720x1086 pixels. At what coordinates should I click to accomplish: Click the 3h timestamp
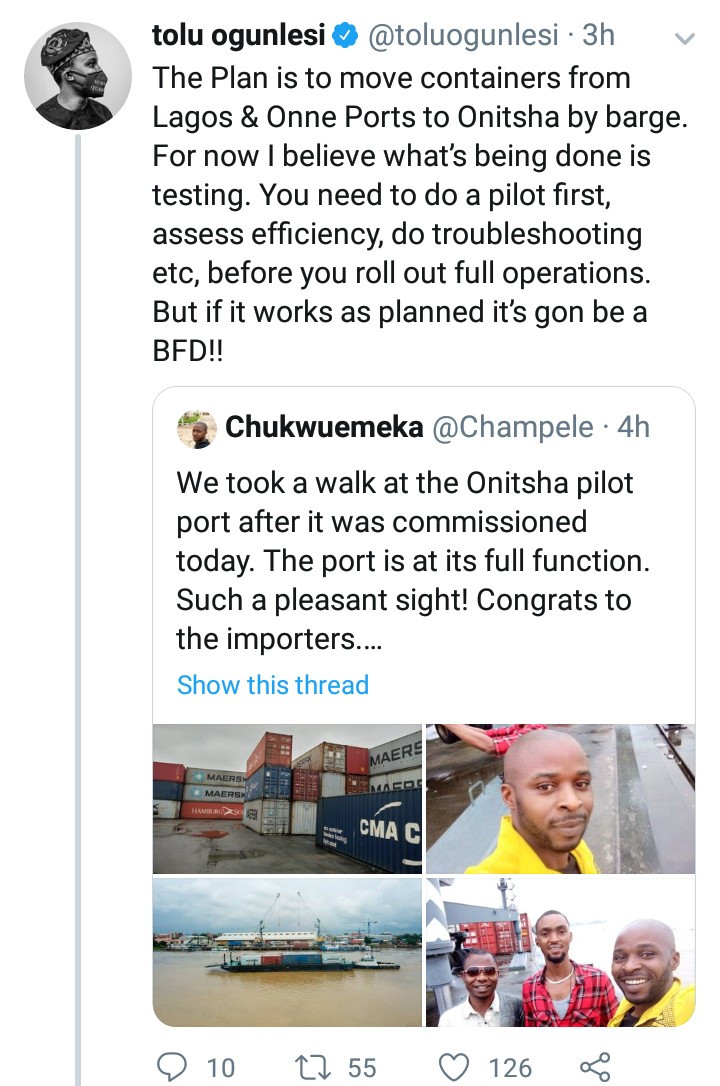point(598,36)
